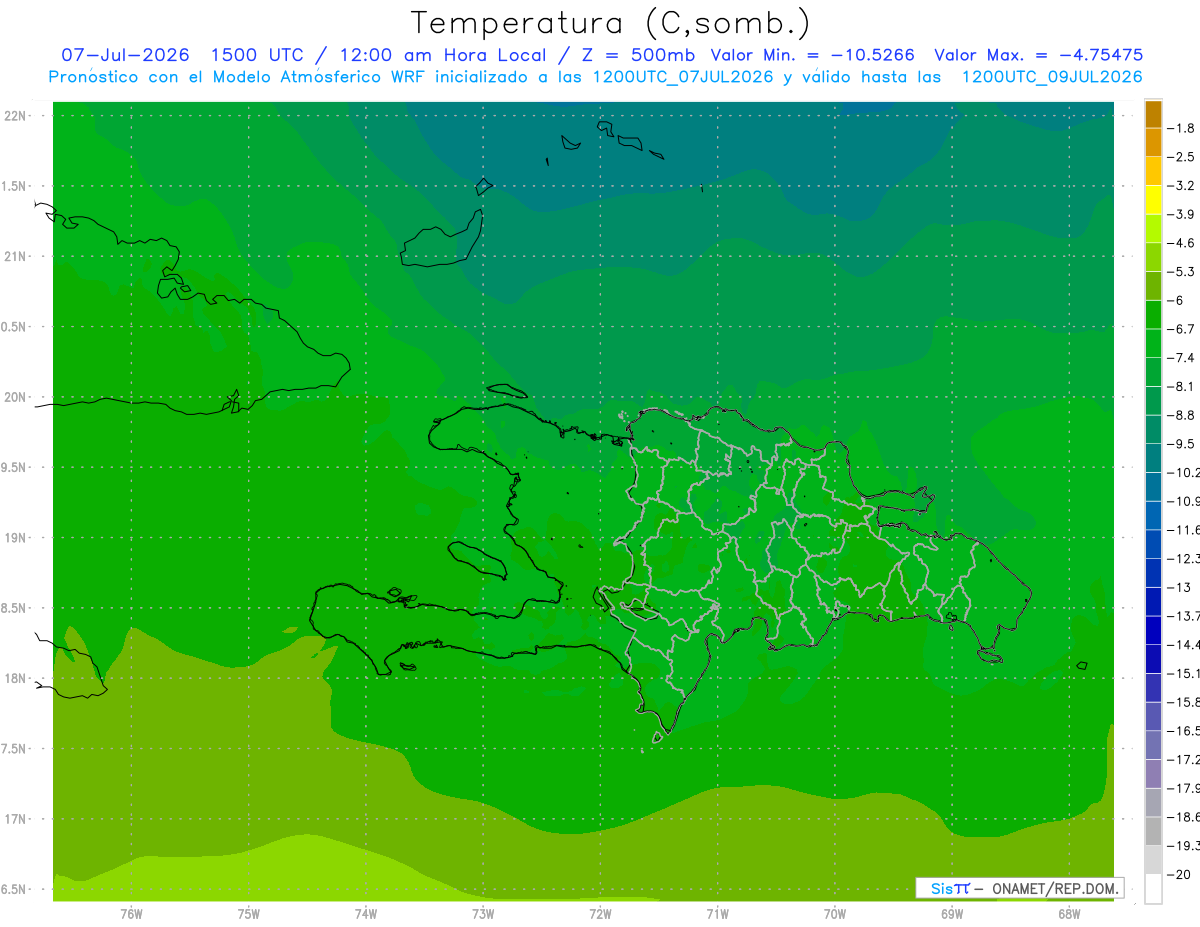Image resolution: width=1200 pixels, height=927 pixels.
Task: Click the "-4.6" color scale value
Action: click(1181, 243)
